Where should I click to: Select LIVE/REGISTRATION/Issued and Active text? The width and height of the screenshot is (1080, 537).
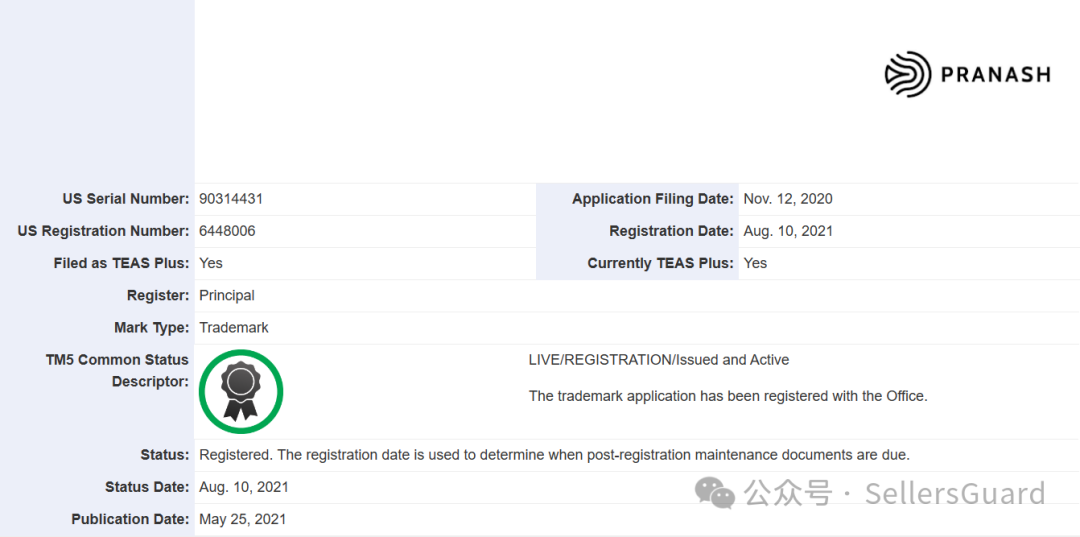(x=659, y=359)
